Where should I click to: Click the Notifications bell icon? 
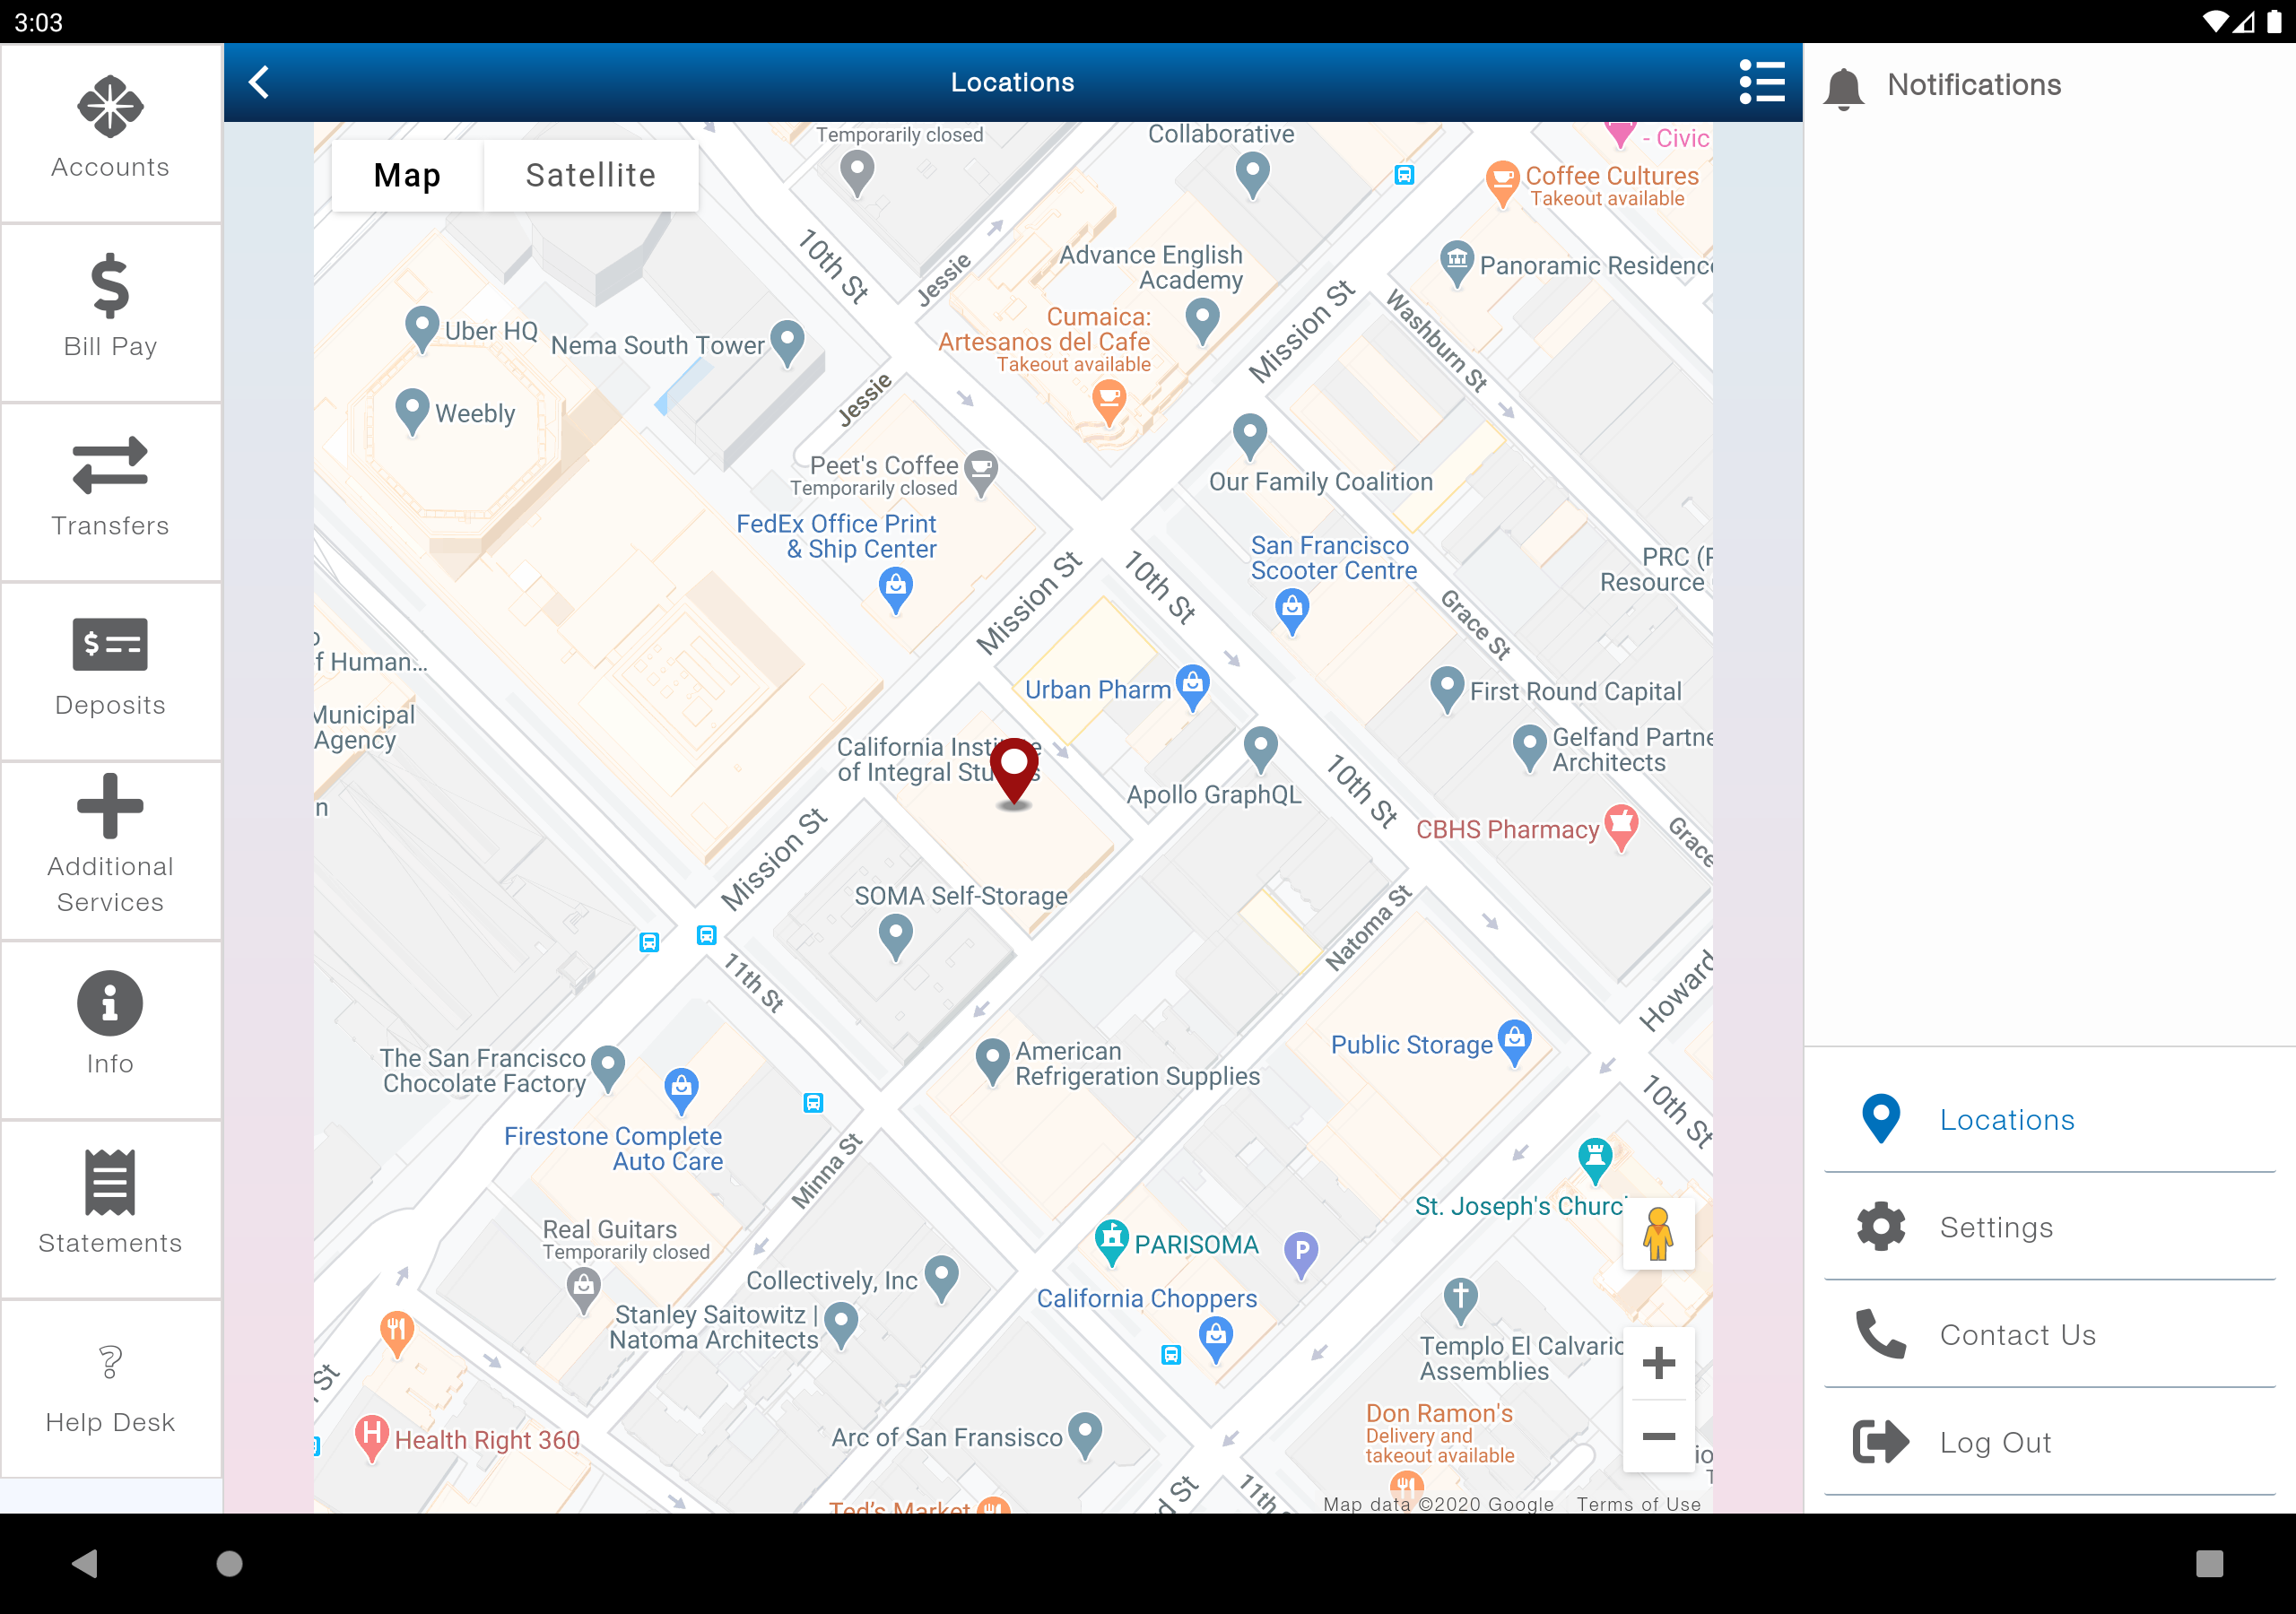(x=1843, y=87)
